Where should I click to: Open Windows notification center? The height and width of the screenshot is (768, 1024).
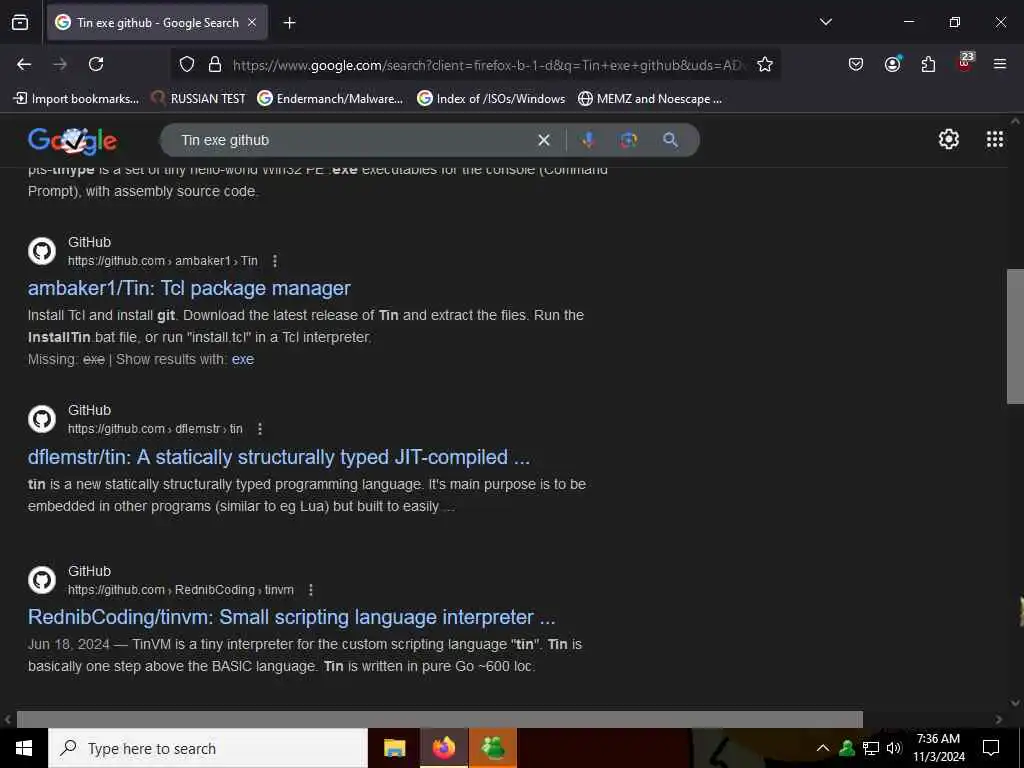[x=991, y=748]
